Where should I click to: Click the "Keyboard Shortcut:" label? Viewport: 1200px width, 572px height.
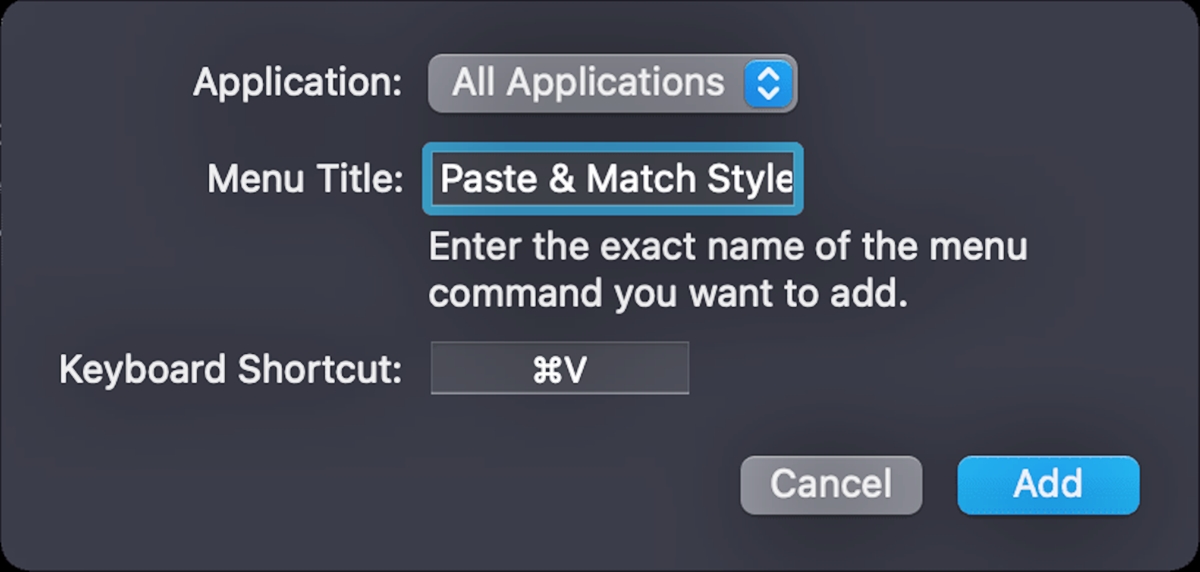(230, 370)
